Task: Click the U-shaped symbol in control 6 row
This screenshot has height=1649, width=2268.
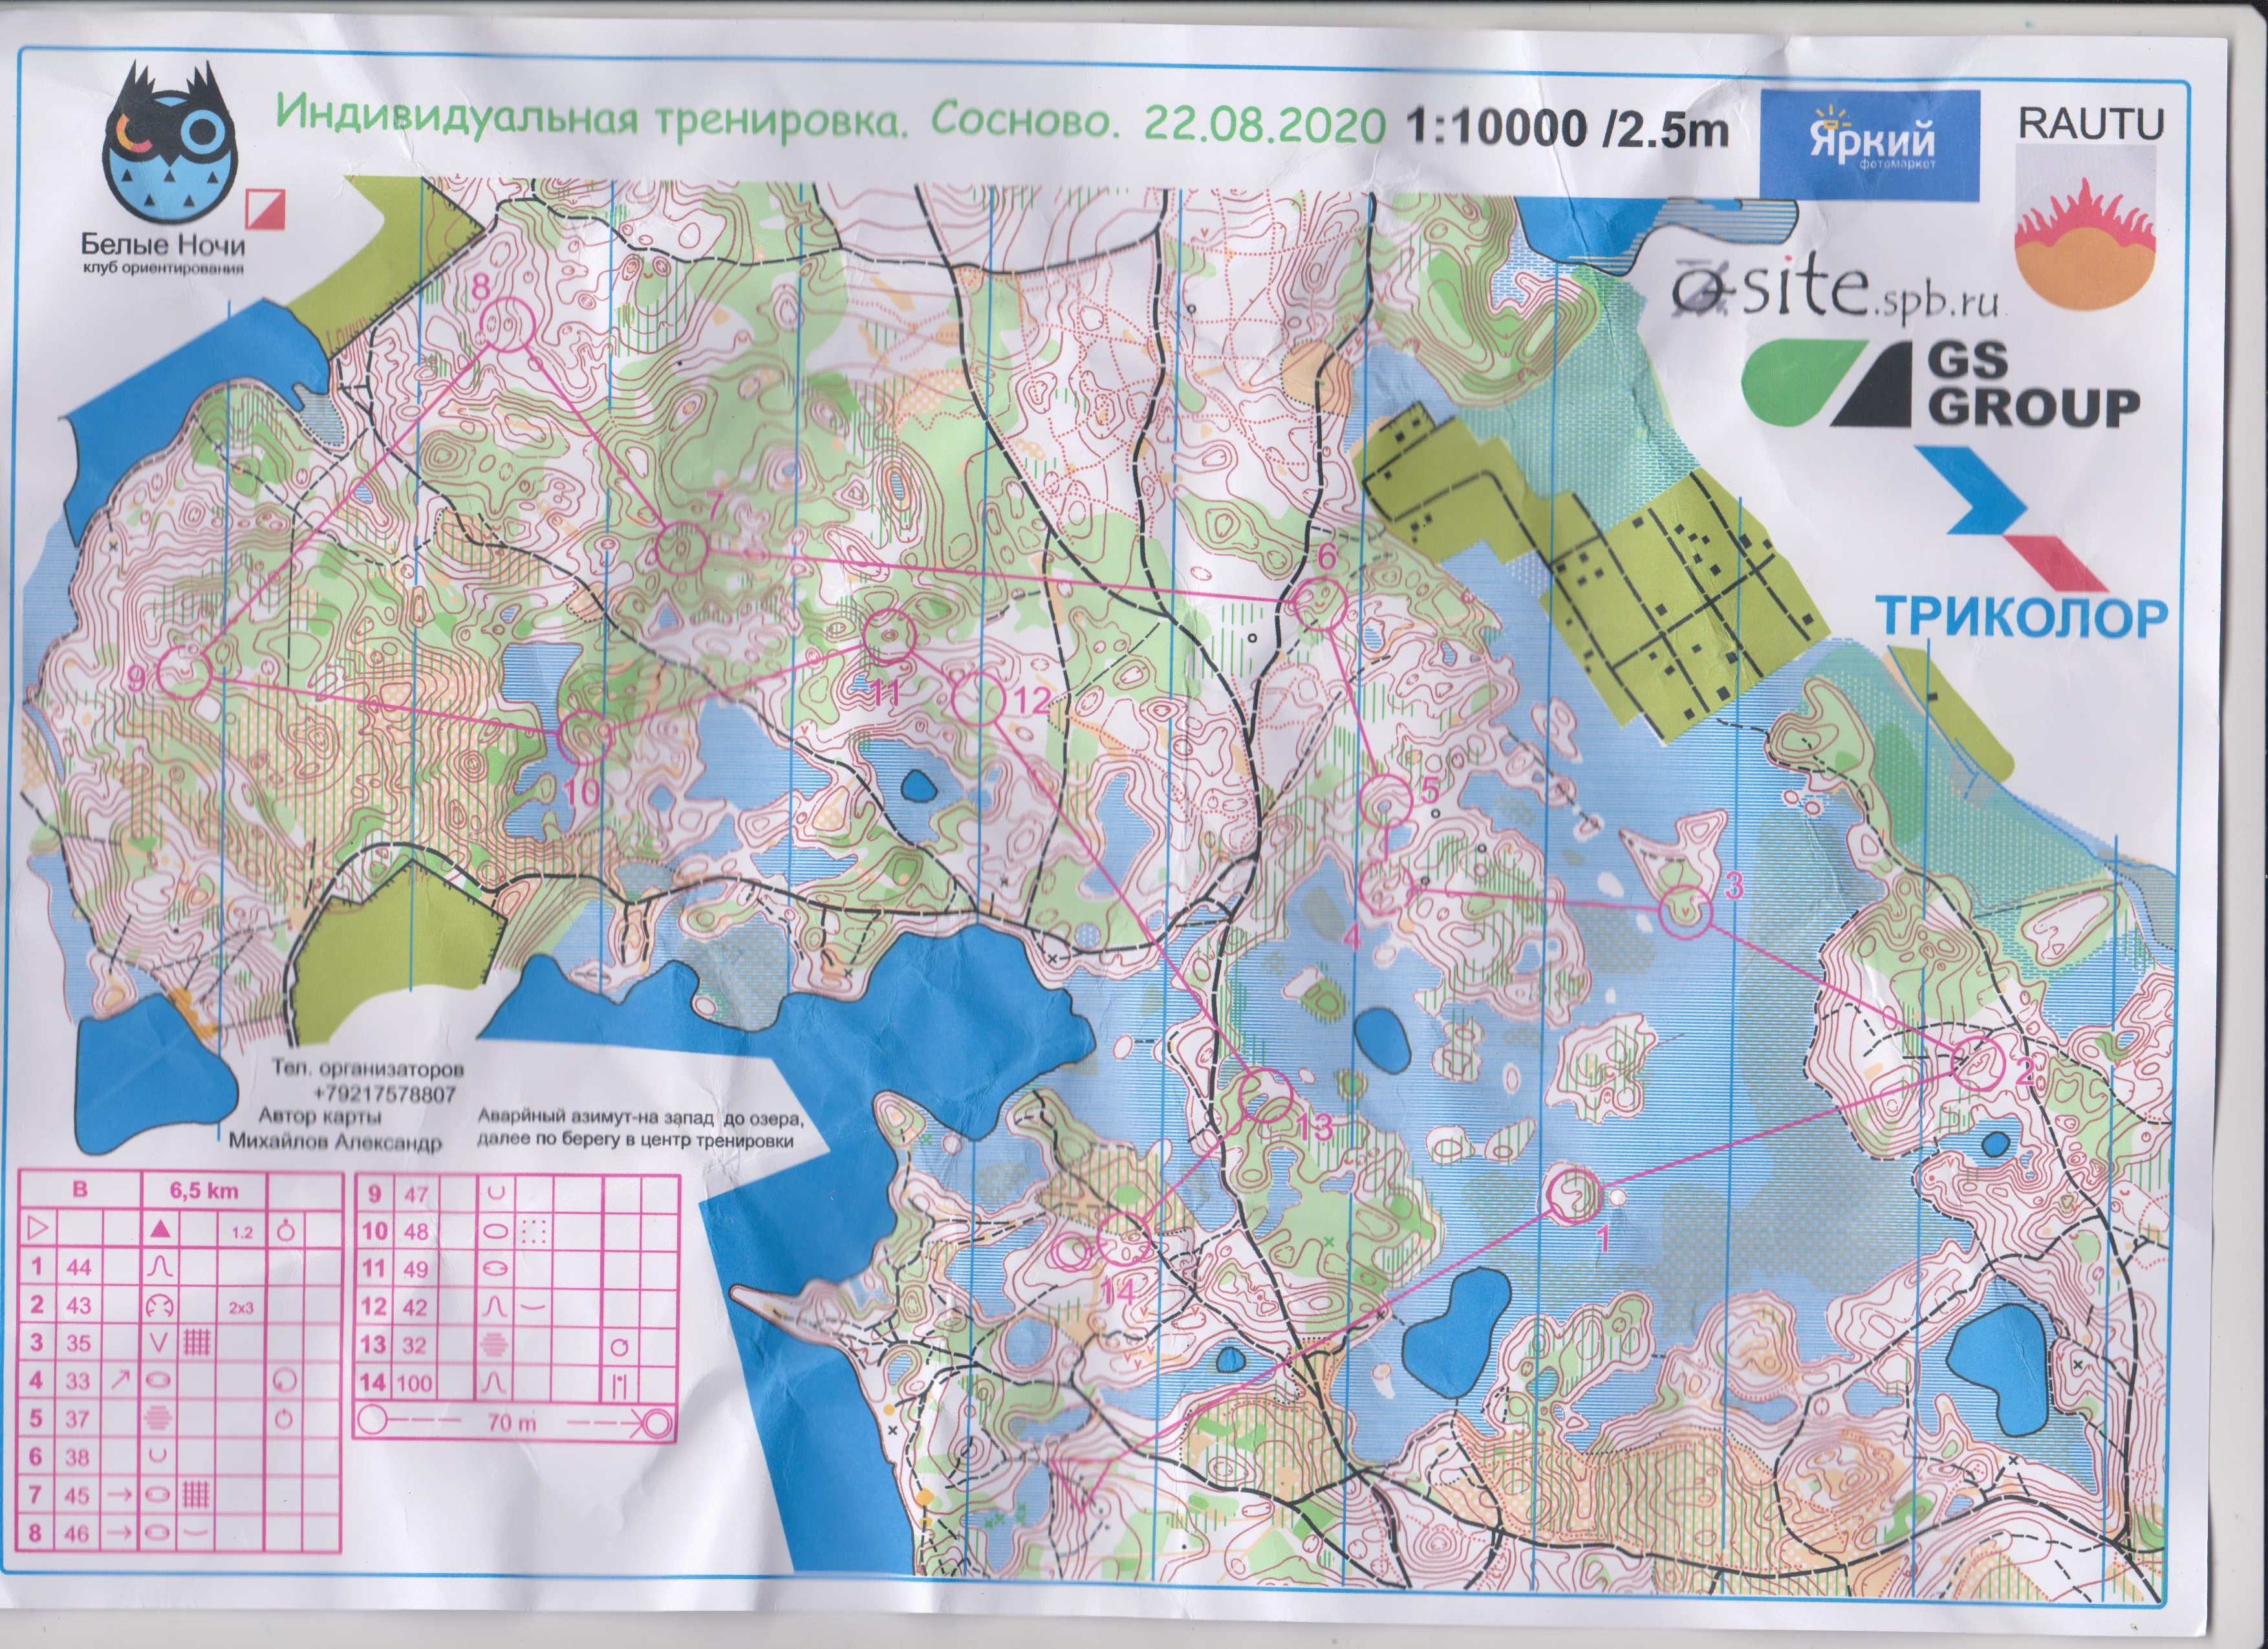Action: (x=159, y=1456)
